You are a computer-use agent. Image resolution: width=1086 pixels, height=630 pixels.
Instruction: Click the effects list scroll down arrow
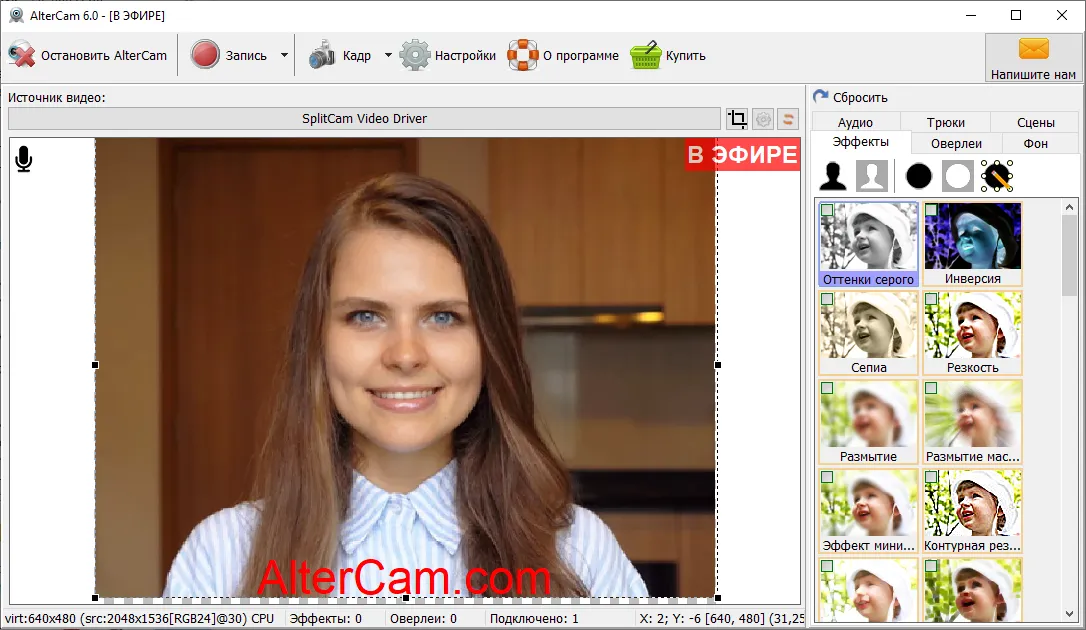pyautogui.click(x=1069, y=614)
